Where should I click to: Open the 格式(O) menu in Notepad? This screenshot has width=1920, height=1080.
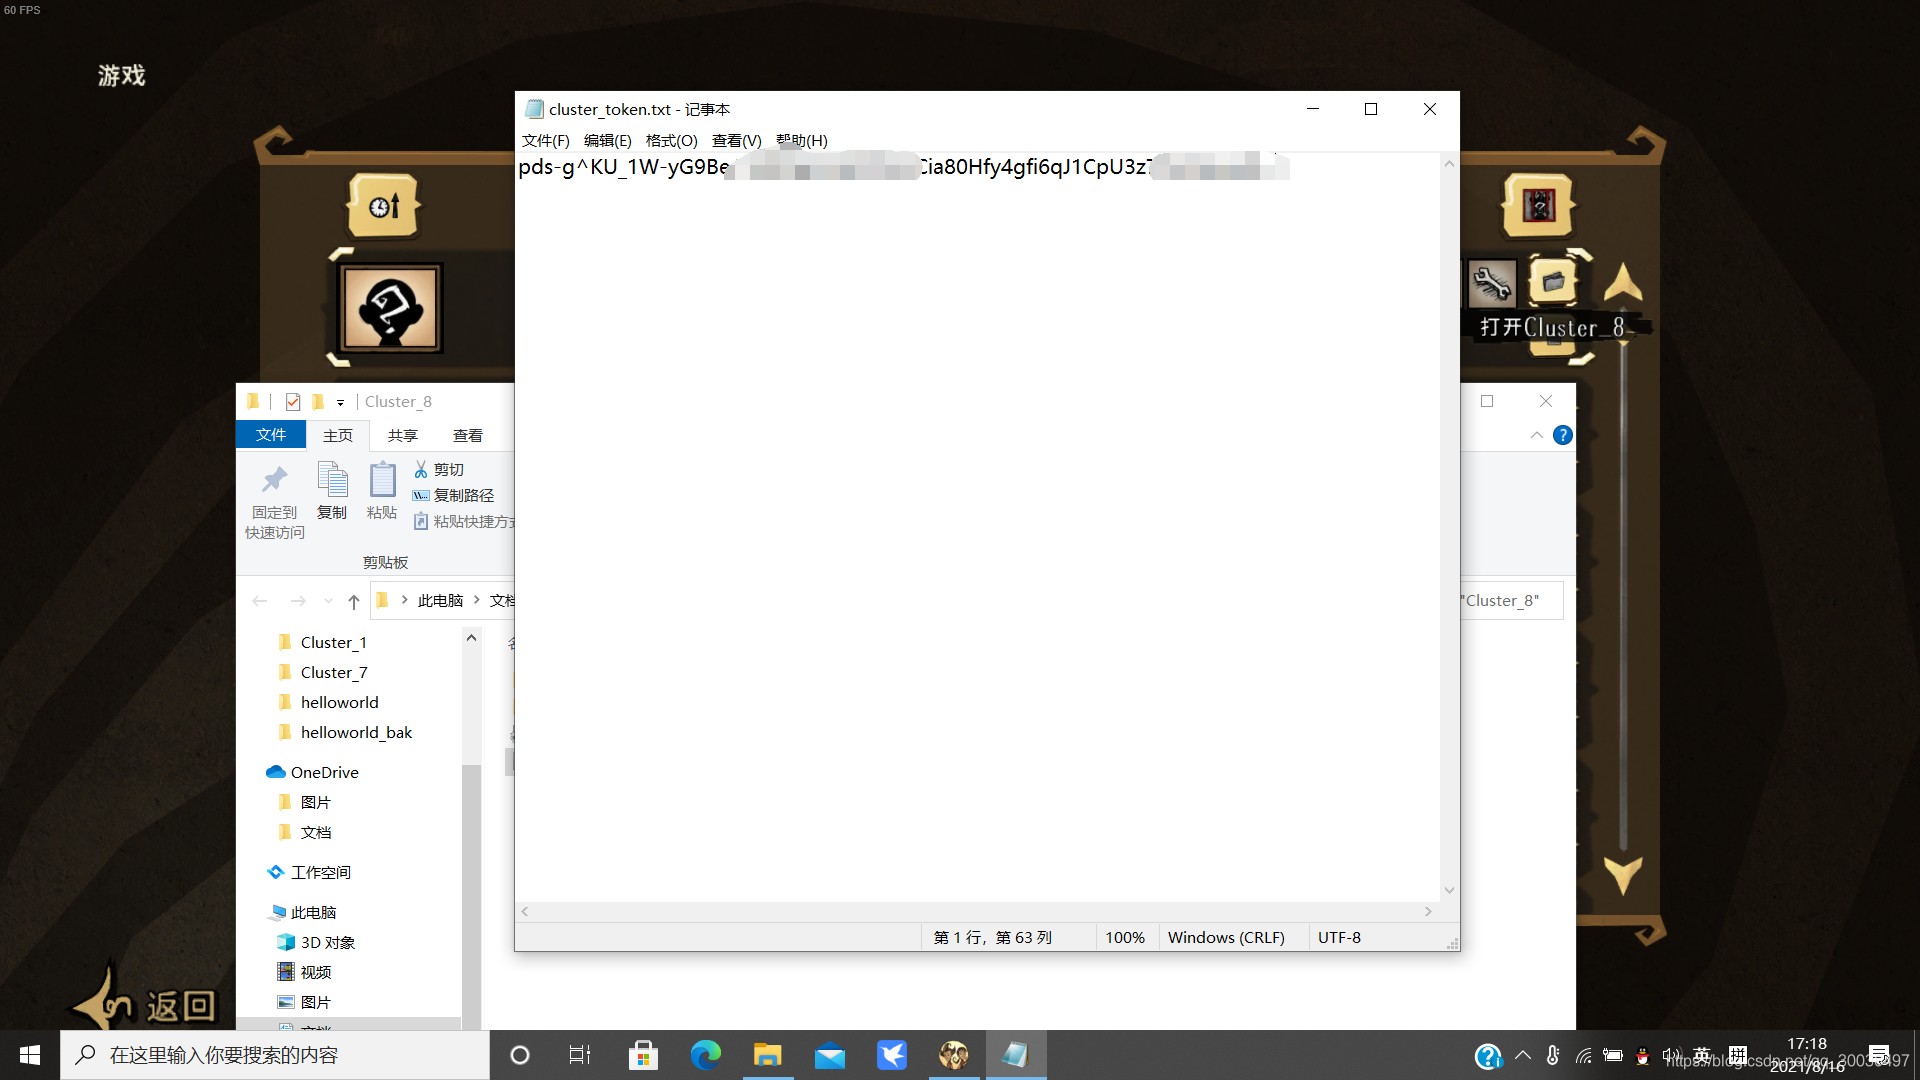point(671,141)
